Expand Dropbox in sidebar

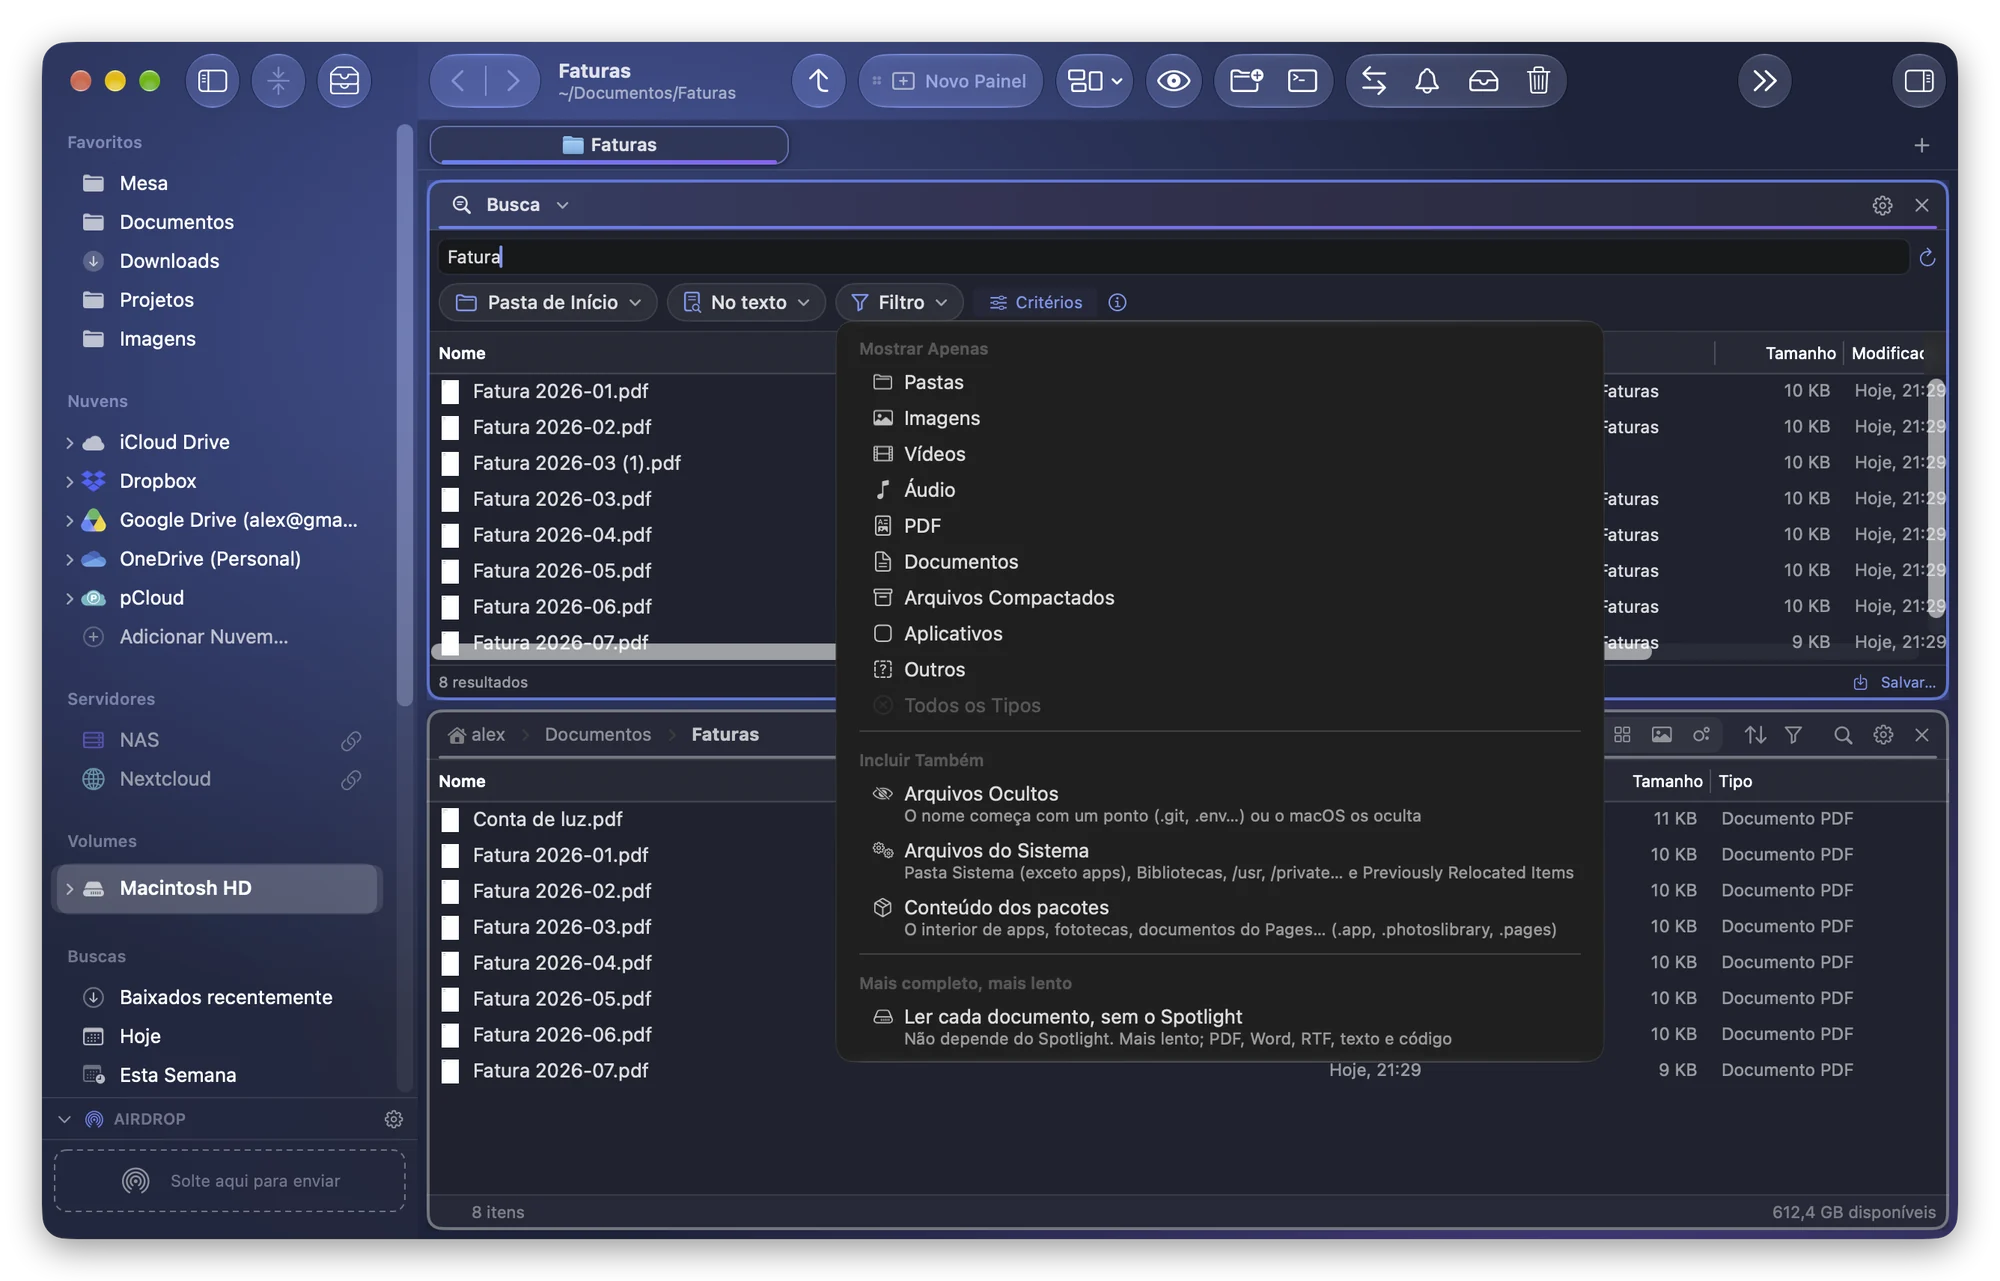69,481
